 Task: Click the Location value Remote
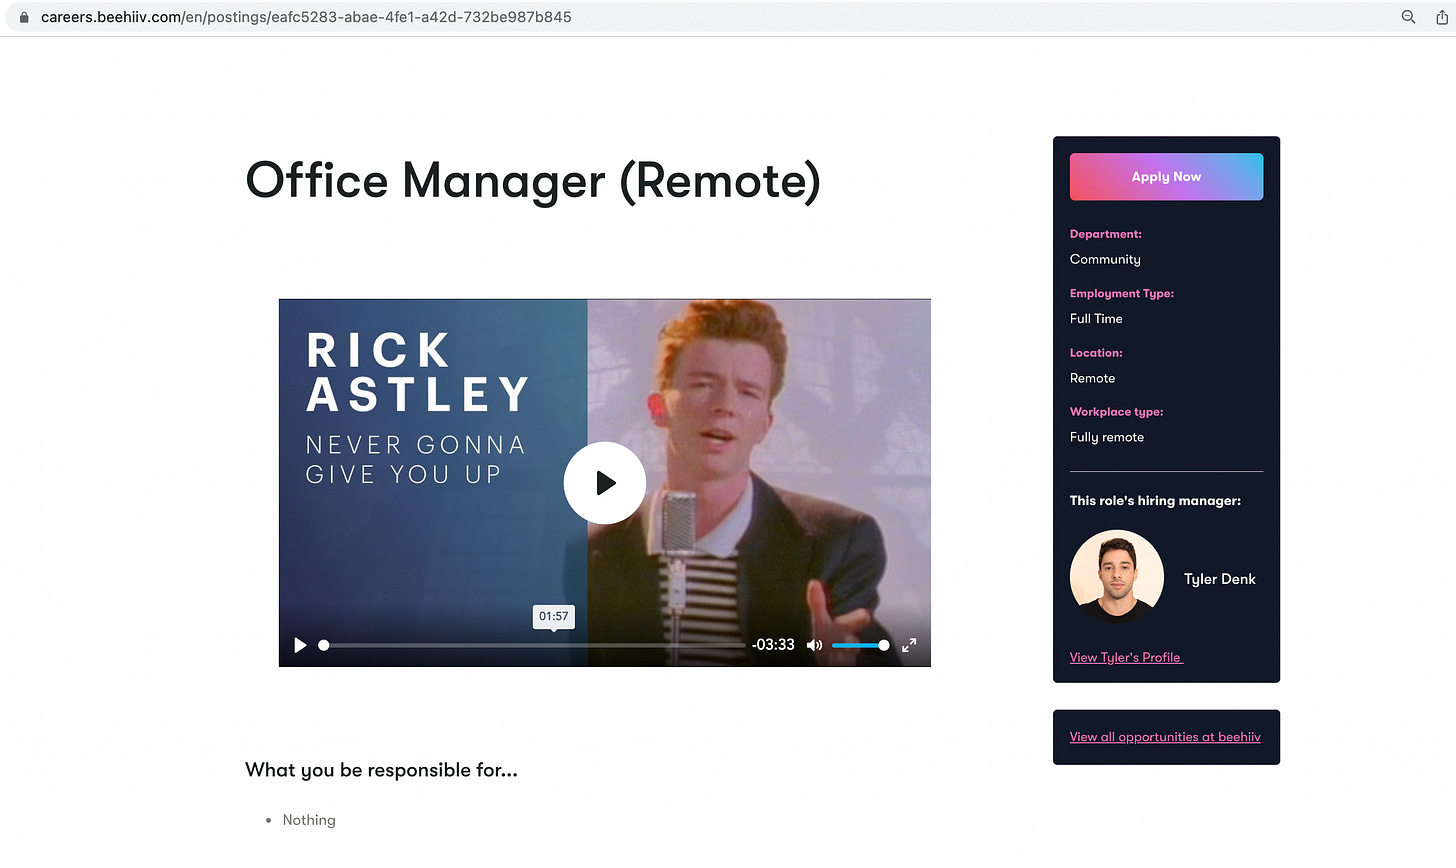click(x=1092, y=378)
